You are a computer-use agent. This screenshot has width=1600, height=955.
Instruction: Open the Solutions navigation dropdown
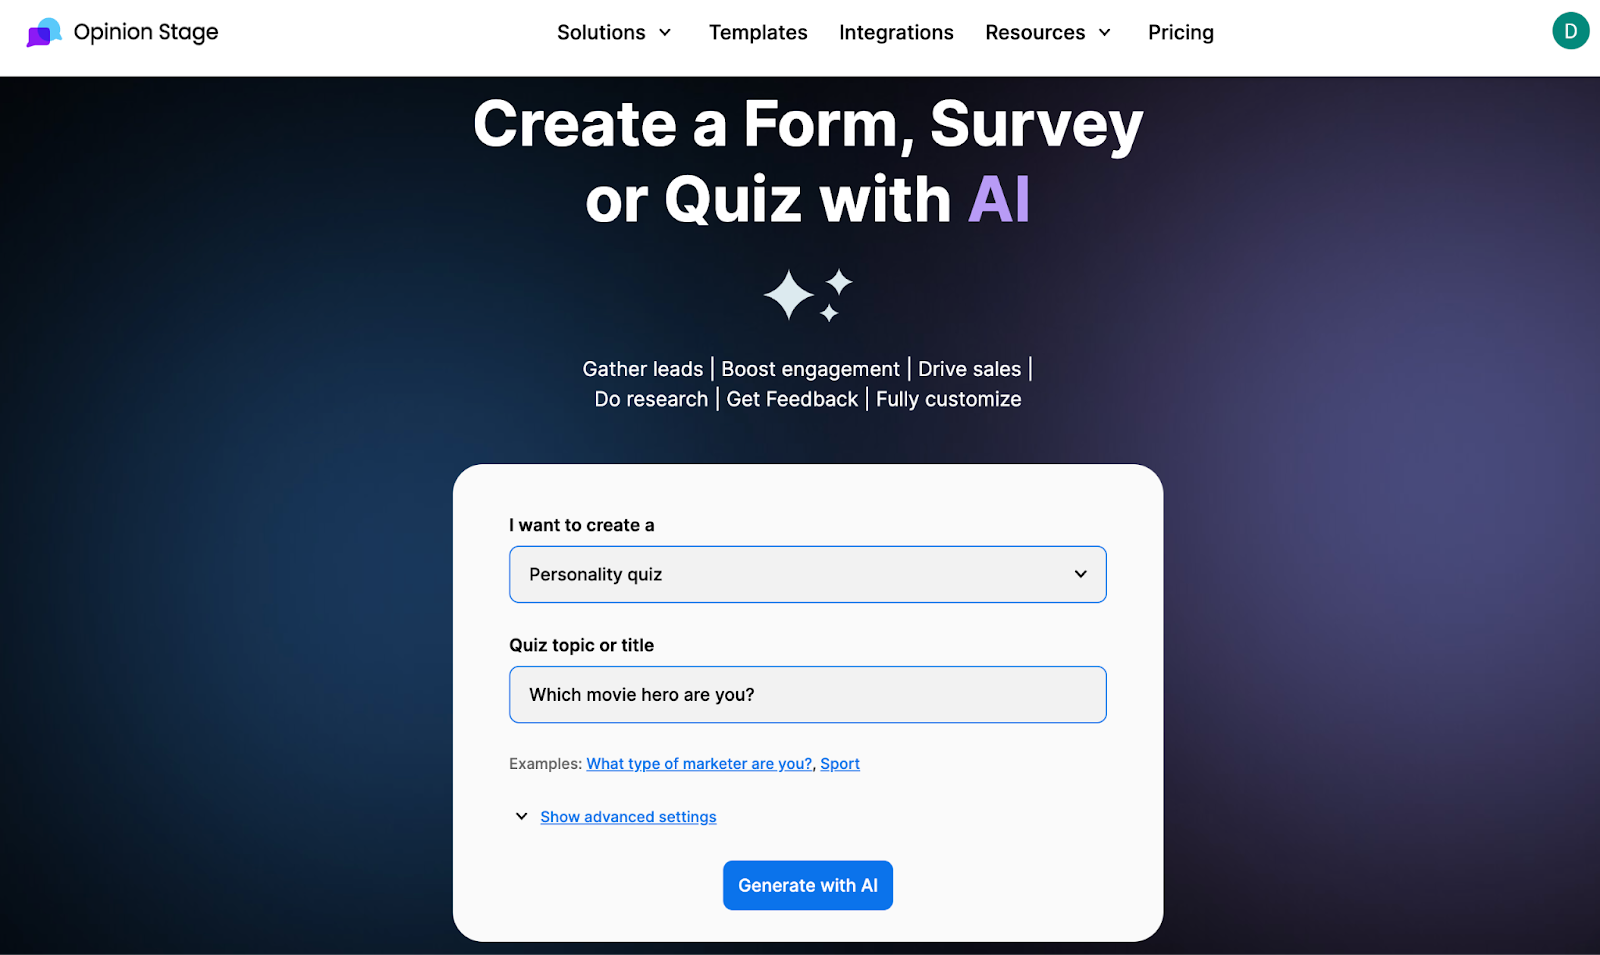pyautogui.click(x=602, y=32)
